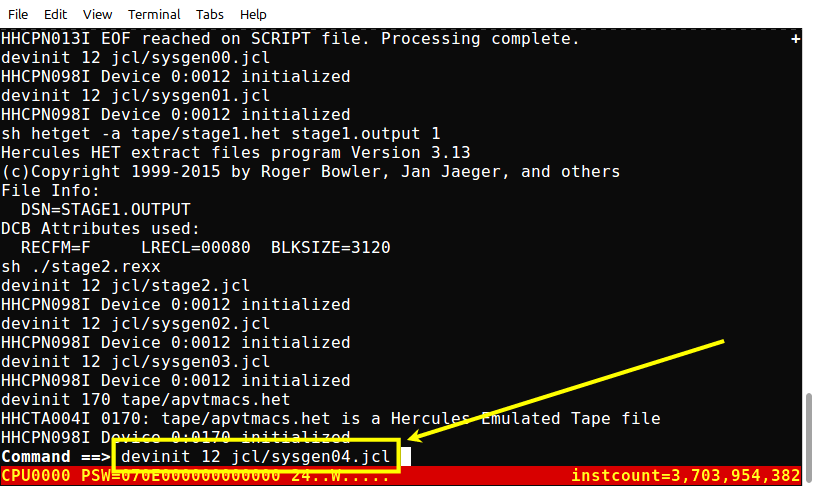Open the Terminal menu
Image resolution: width=815 pixels, height=486 pixels.
[x=154, y=15]
